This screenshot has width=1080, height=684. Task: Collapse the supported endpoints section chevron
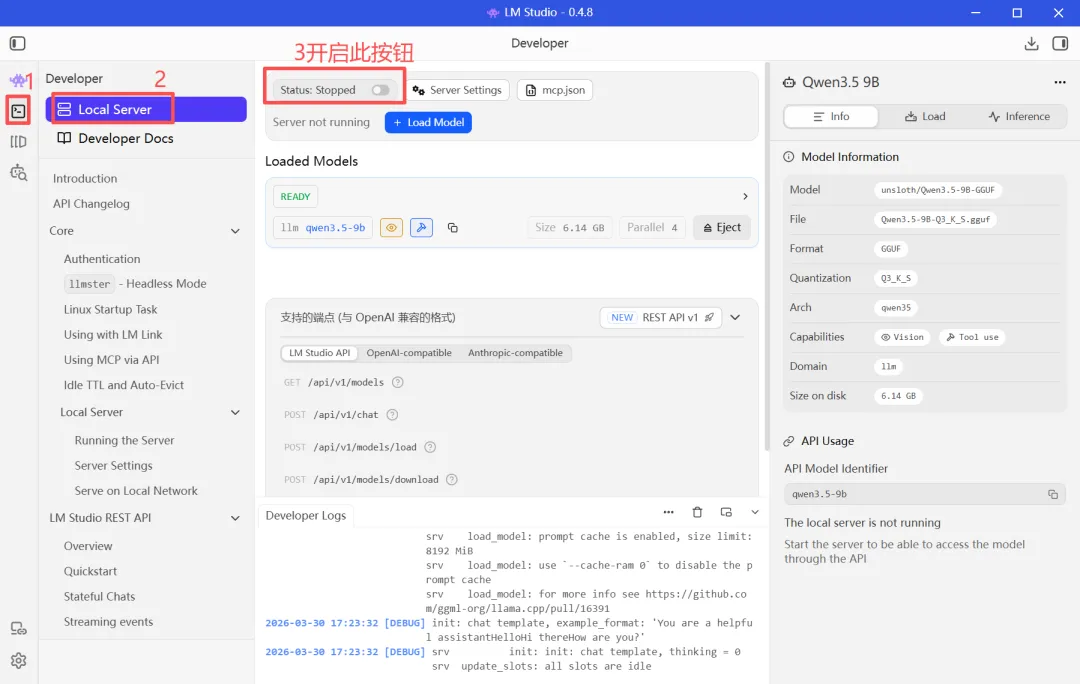pos(735,318)
